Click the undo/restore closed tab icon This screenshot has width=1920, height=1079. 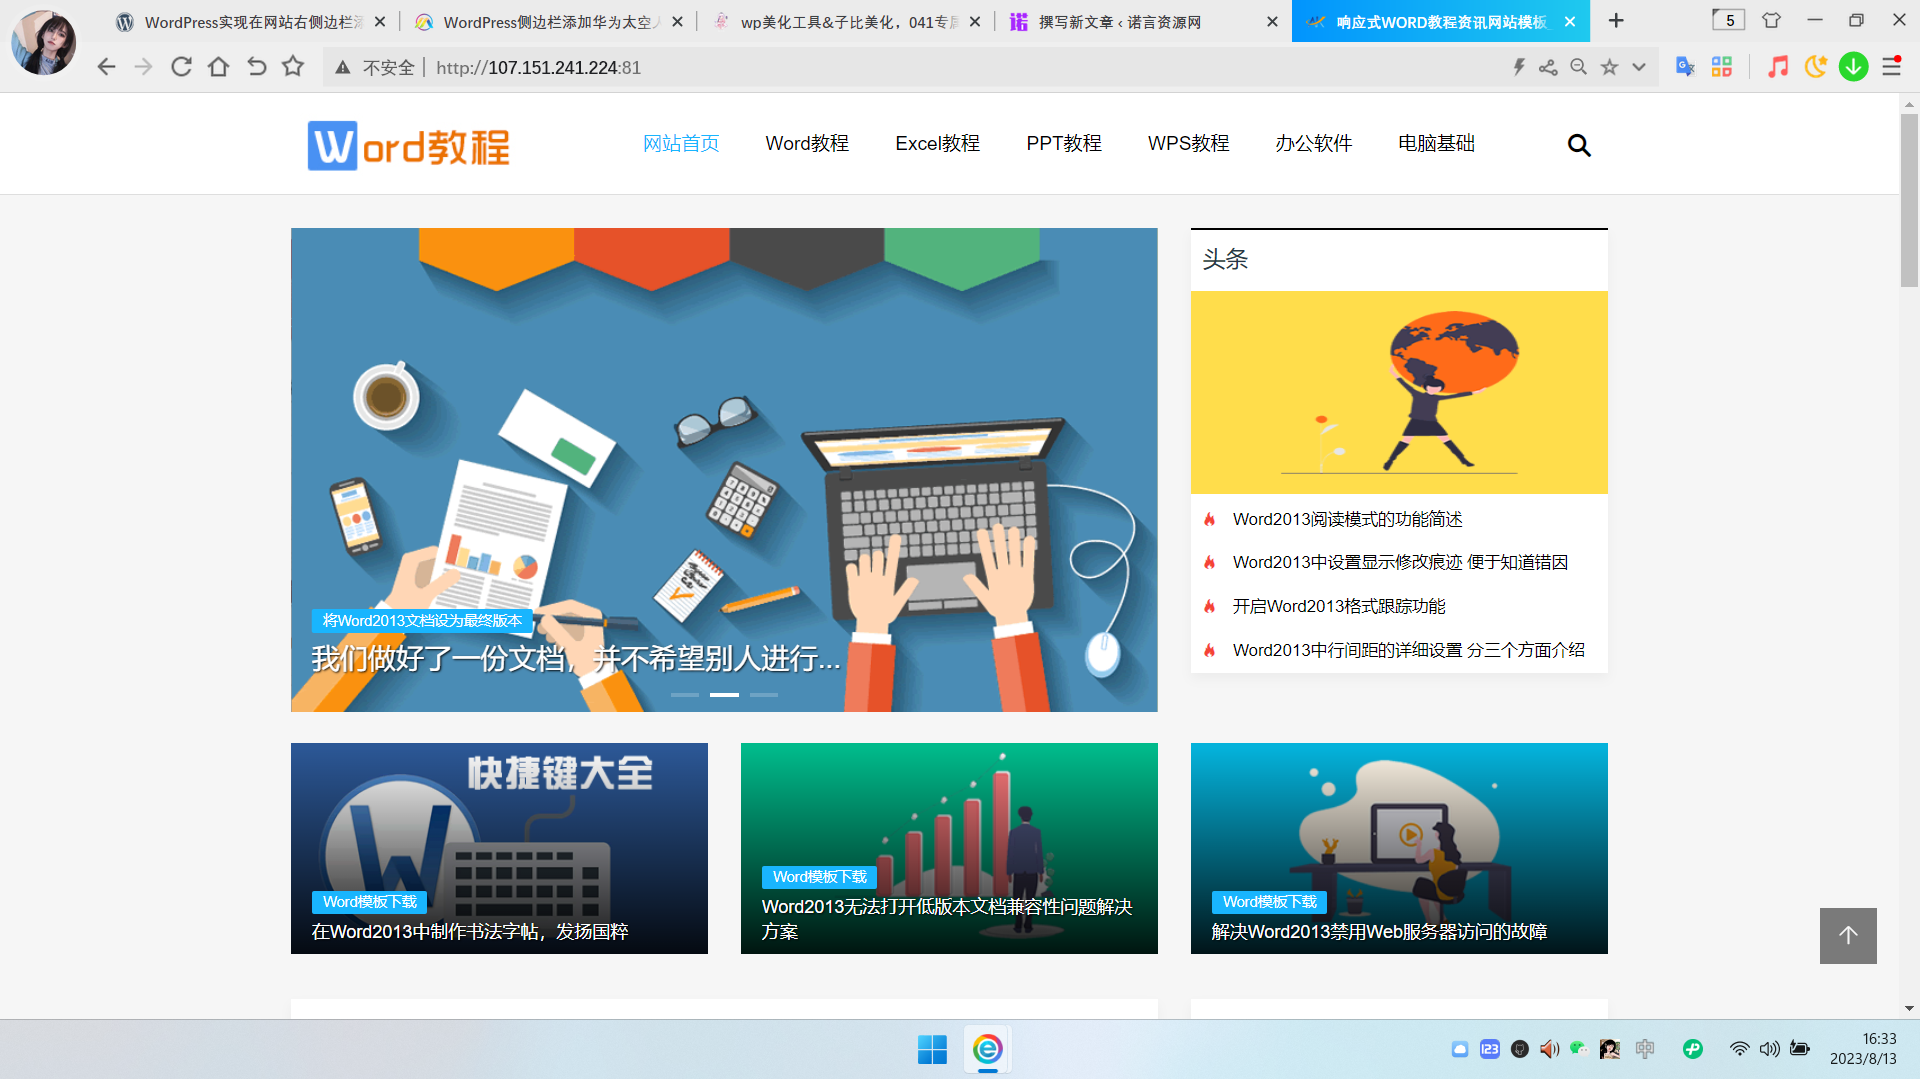point(256,67)
